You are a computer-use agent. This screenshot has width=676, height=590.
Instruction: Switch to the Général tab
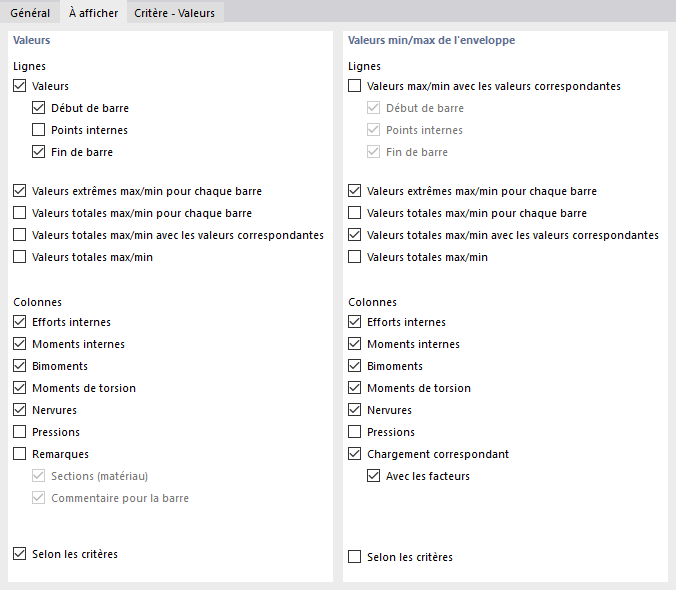pos(30,13)
